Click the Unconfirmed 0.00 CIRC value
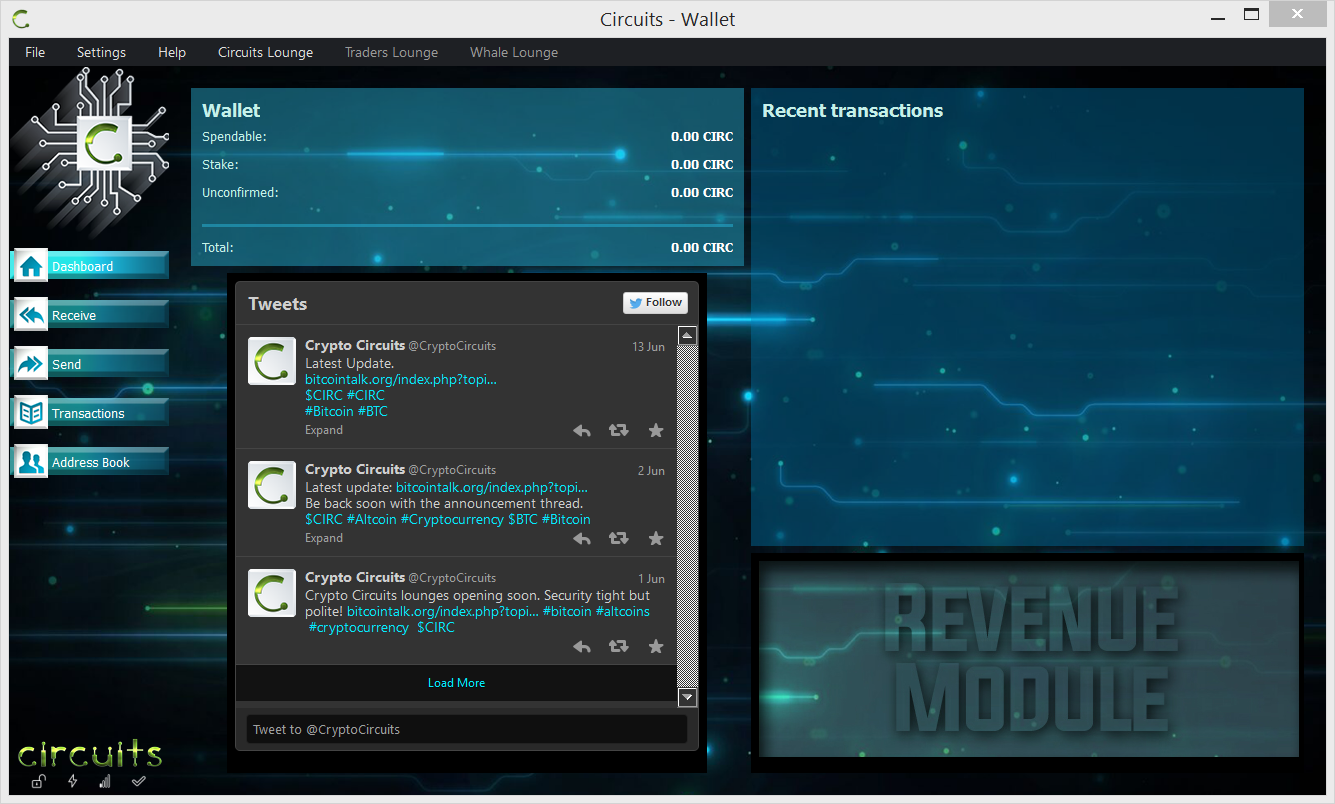This screenshot has width=1335, height=804. pyautogui.click(x=702, y=193)
